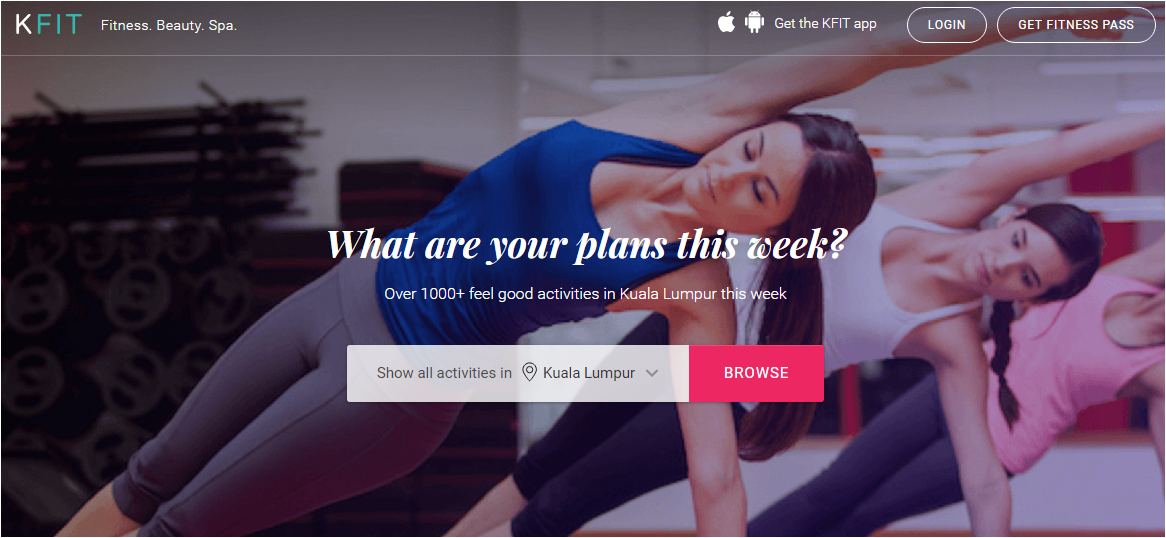Click the Over 1000+ feel good activities text

click(585, 293)
